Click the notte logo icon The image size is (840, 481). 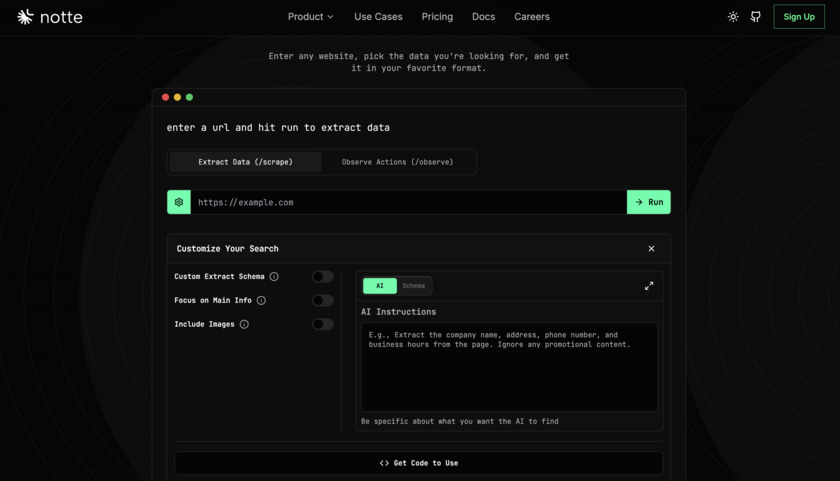click(x=25, y=17)
